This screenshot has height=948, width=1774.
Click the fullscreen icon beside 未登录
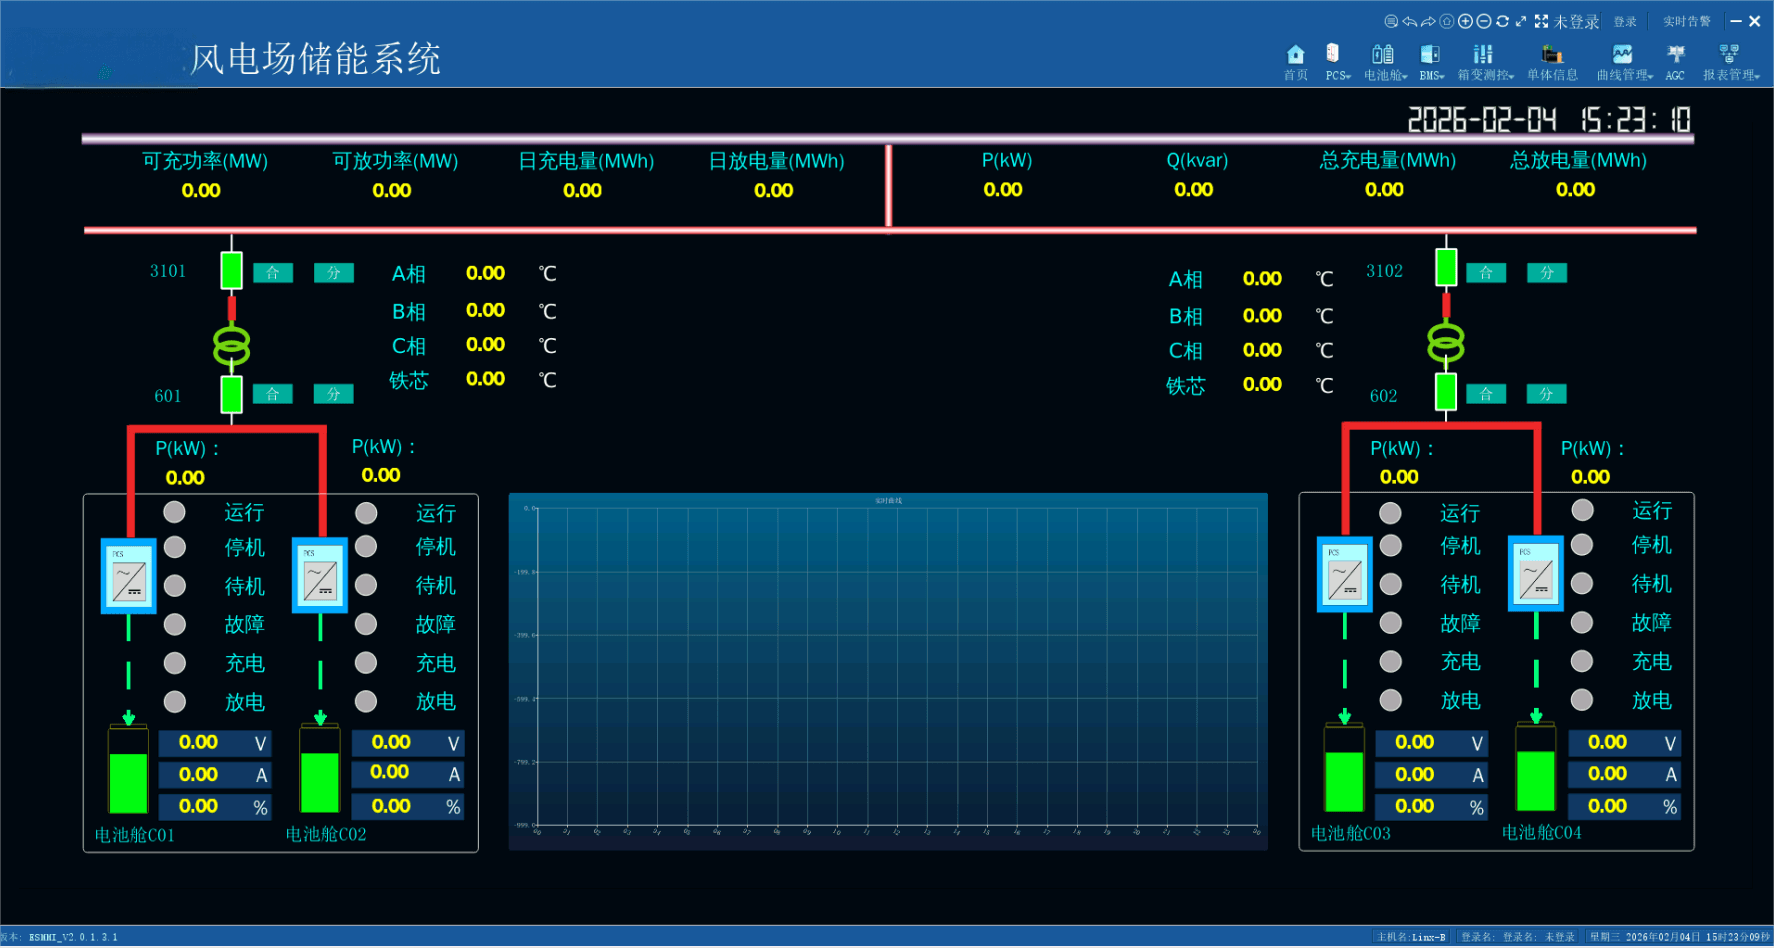1541,21
